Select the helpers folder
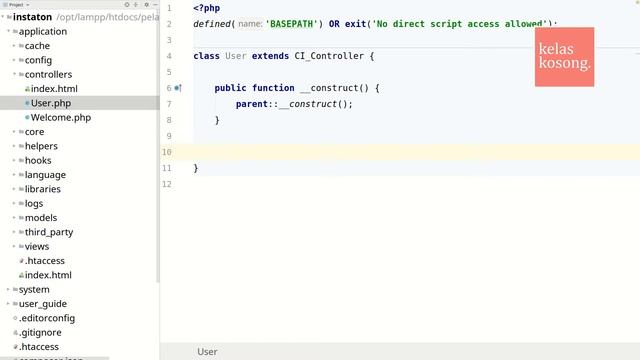 click(x=41, y=146)
